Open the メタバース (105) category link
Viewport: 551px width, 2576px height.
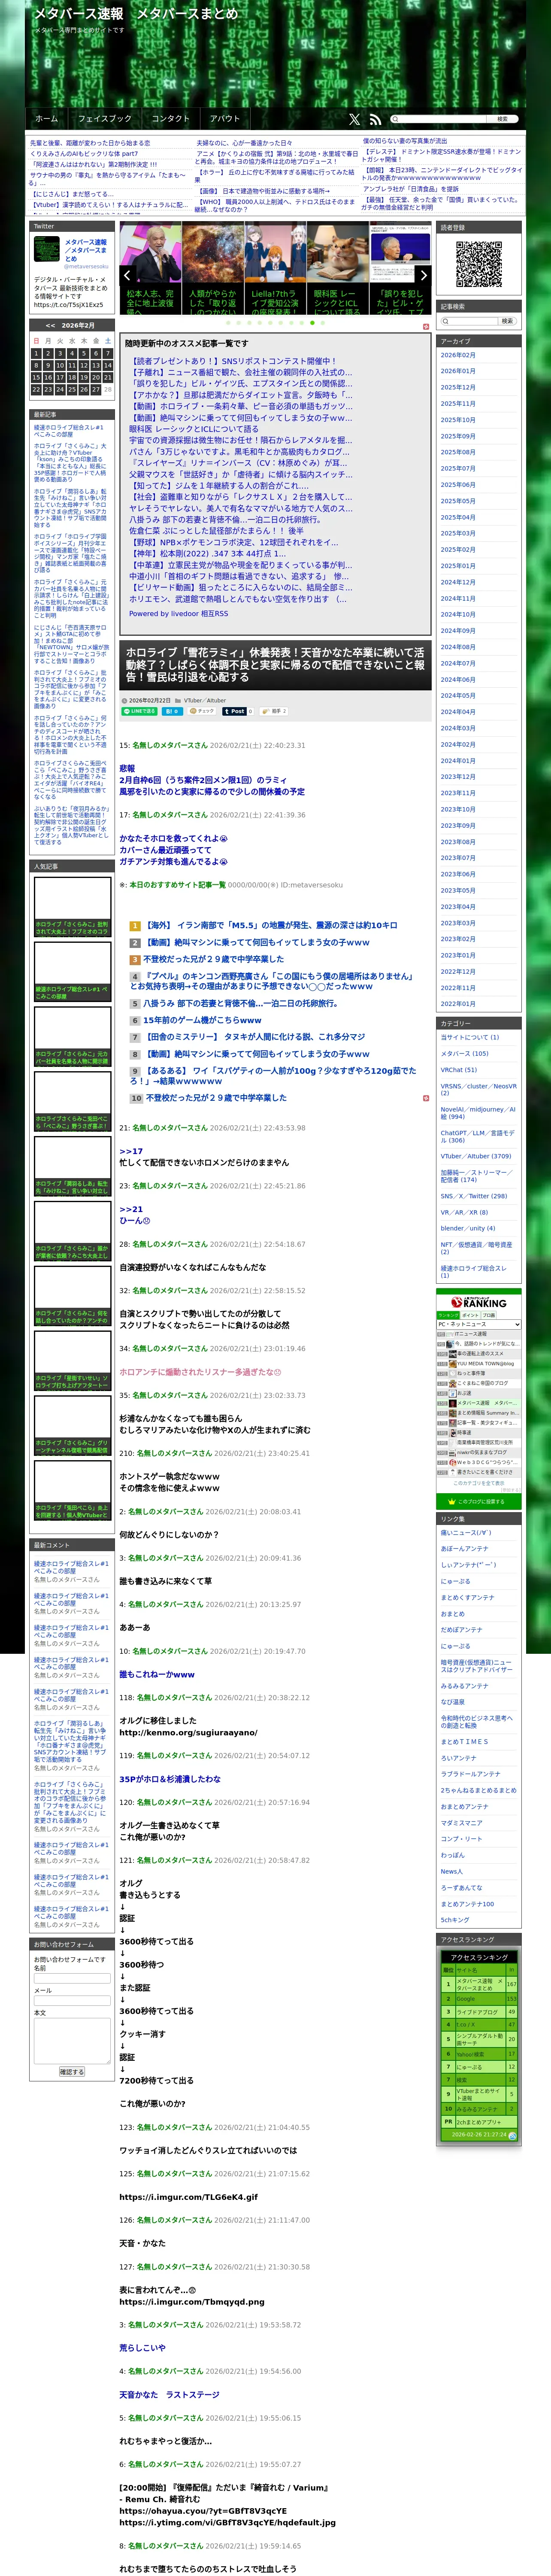[465, 1053]
